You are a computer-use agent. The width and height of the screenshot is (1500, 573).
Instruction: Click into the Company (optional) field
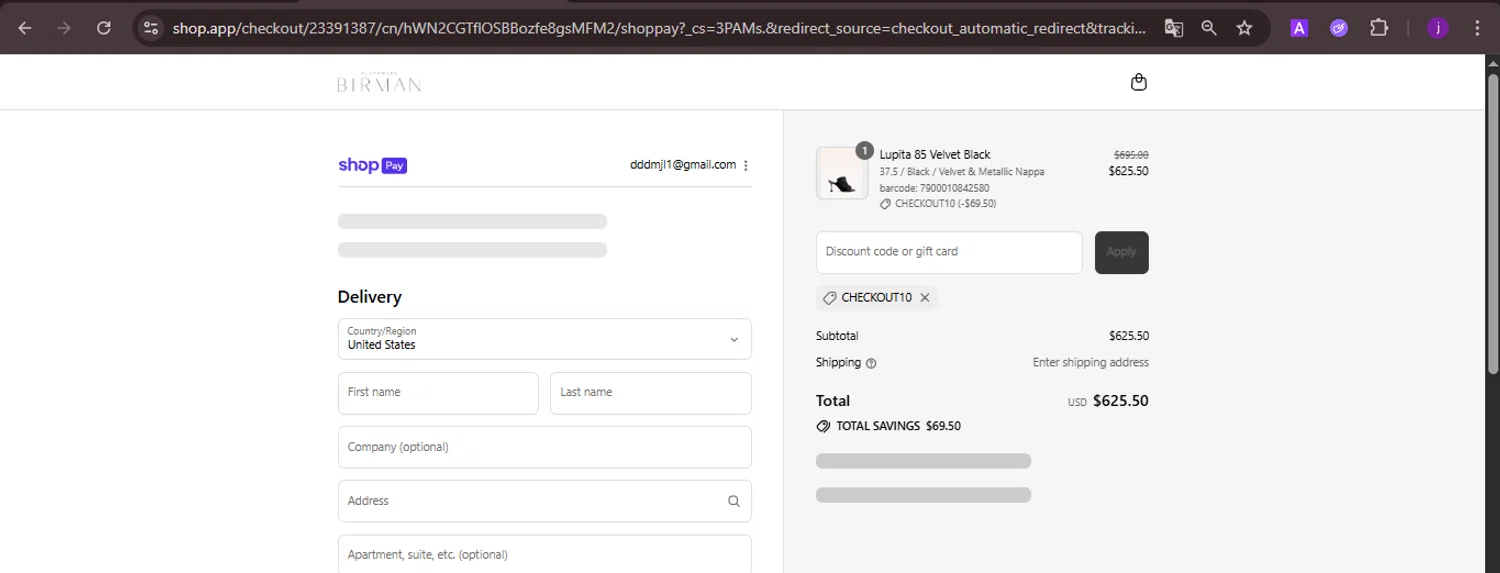[x=545, y=447]
